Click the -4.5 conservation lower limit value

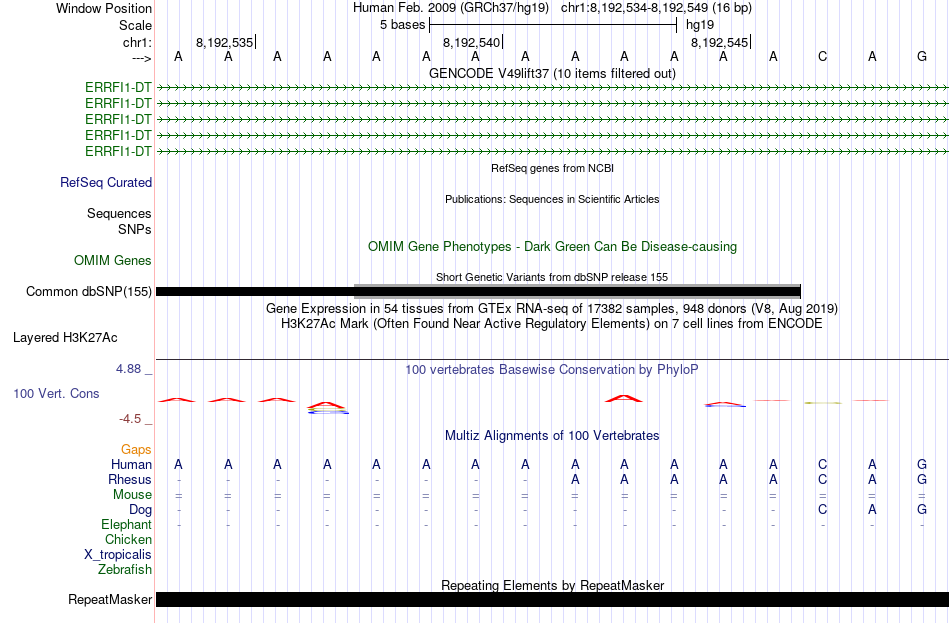130,419
